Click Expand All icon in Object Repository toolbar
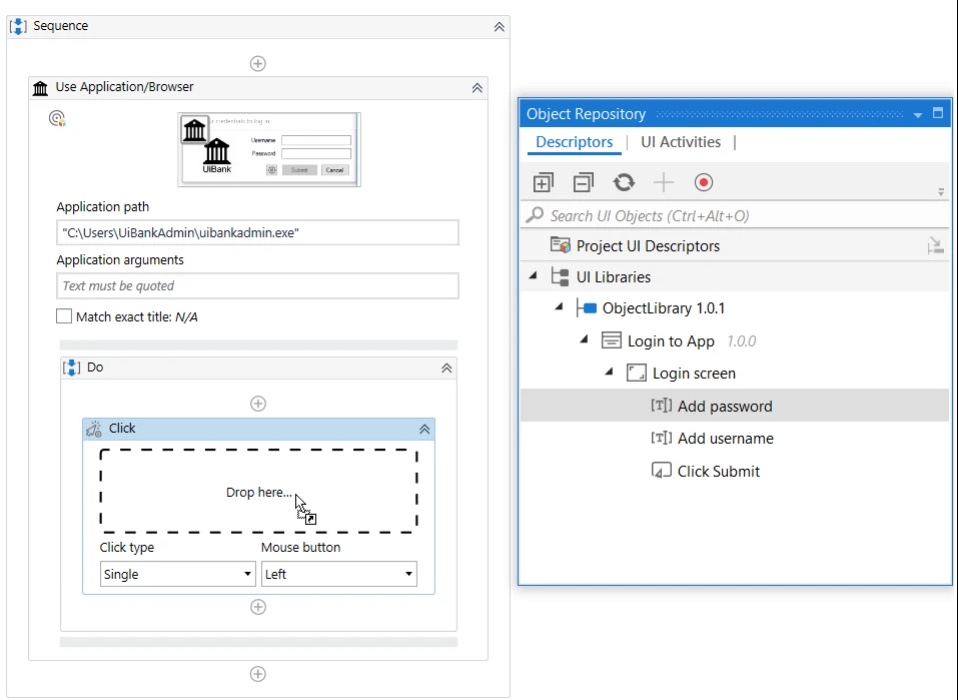 [x=543, y=183]
